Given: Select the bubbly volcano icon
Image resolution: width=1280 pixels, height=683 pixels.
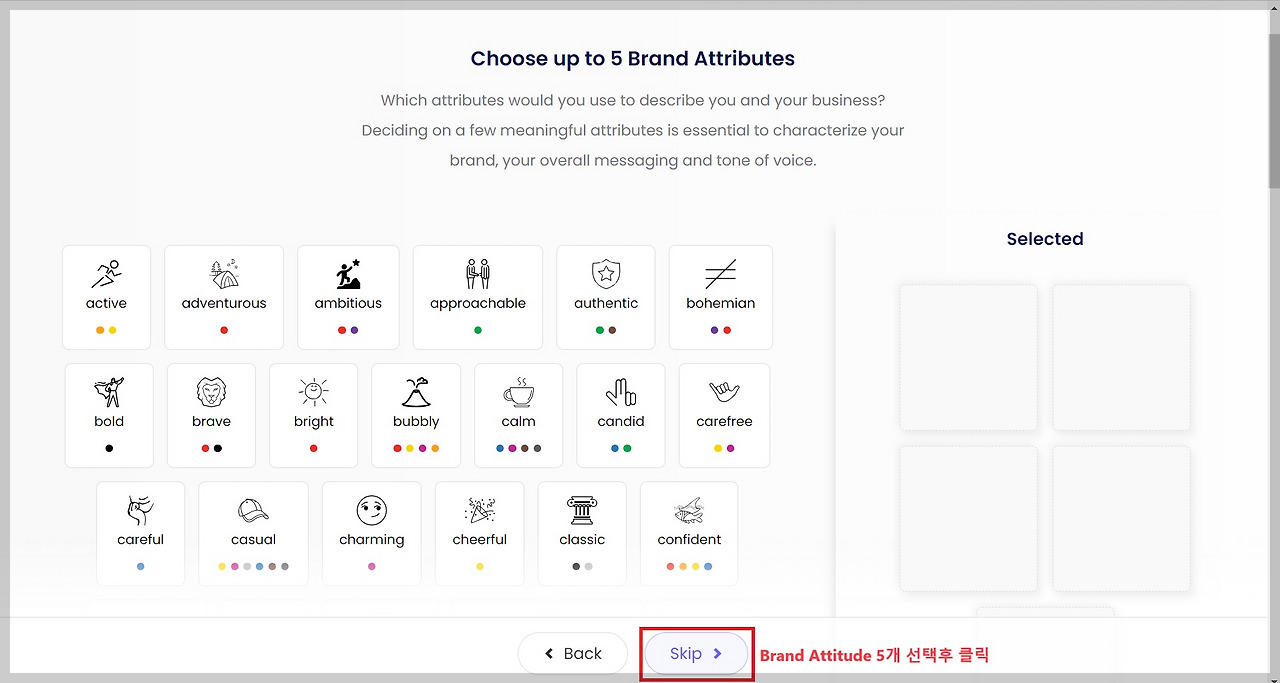Looking at the screenshot, I should click(416, 391).
